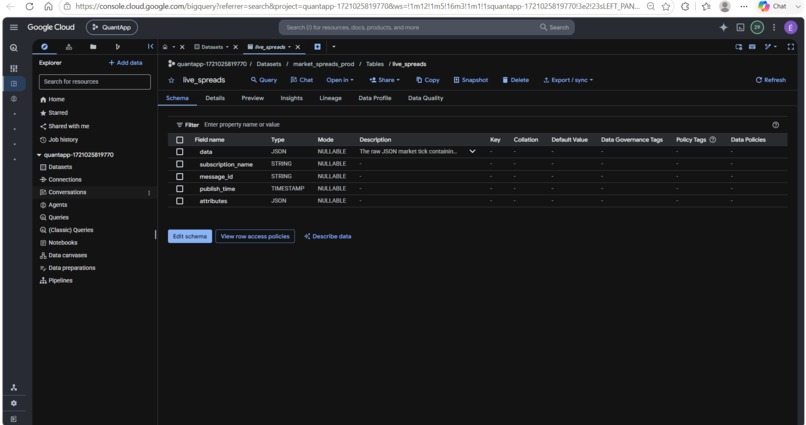Switch to the Data Quality tab

426,98
